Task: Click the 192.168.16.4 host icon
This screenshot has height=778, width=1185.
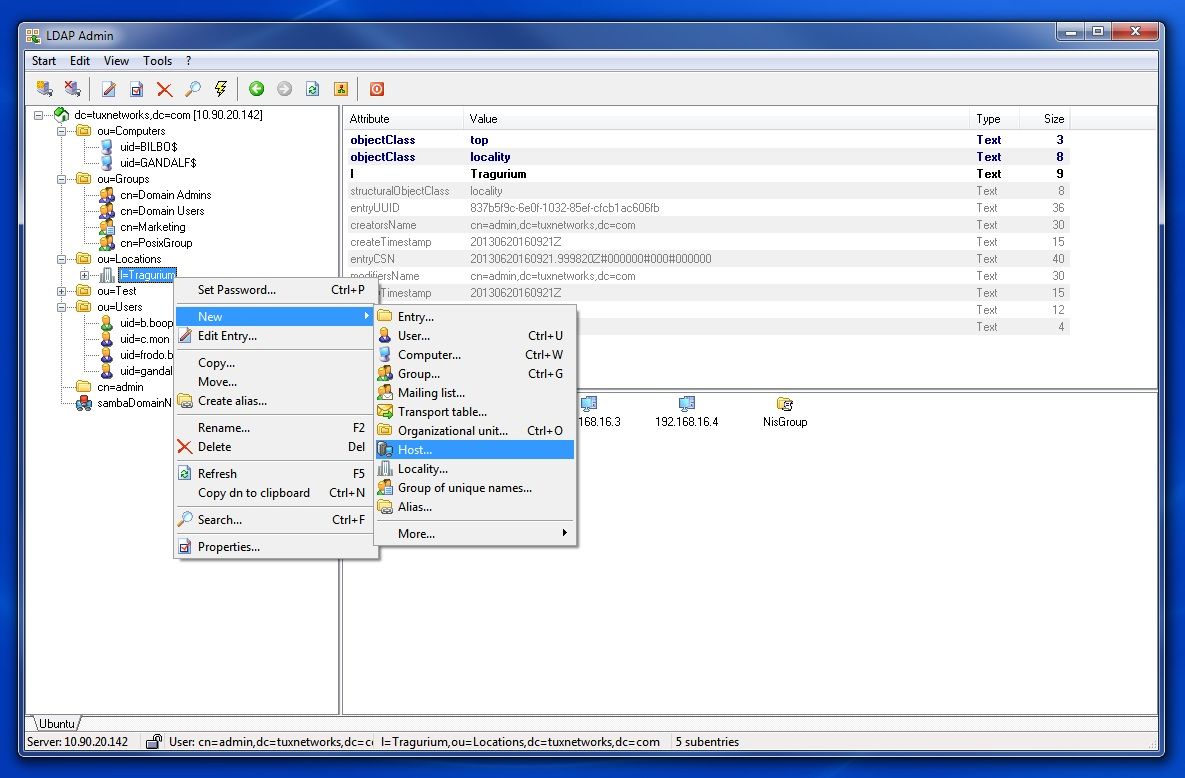Action: (686, 412)
